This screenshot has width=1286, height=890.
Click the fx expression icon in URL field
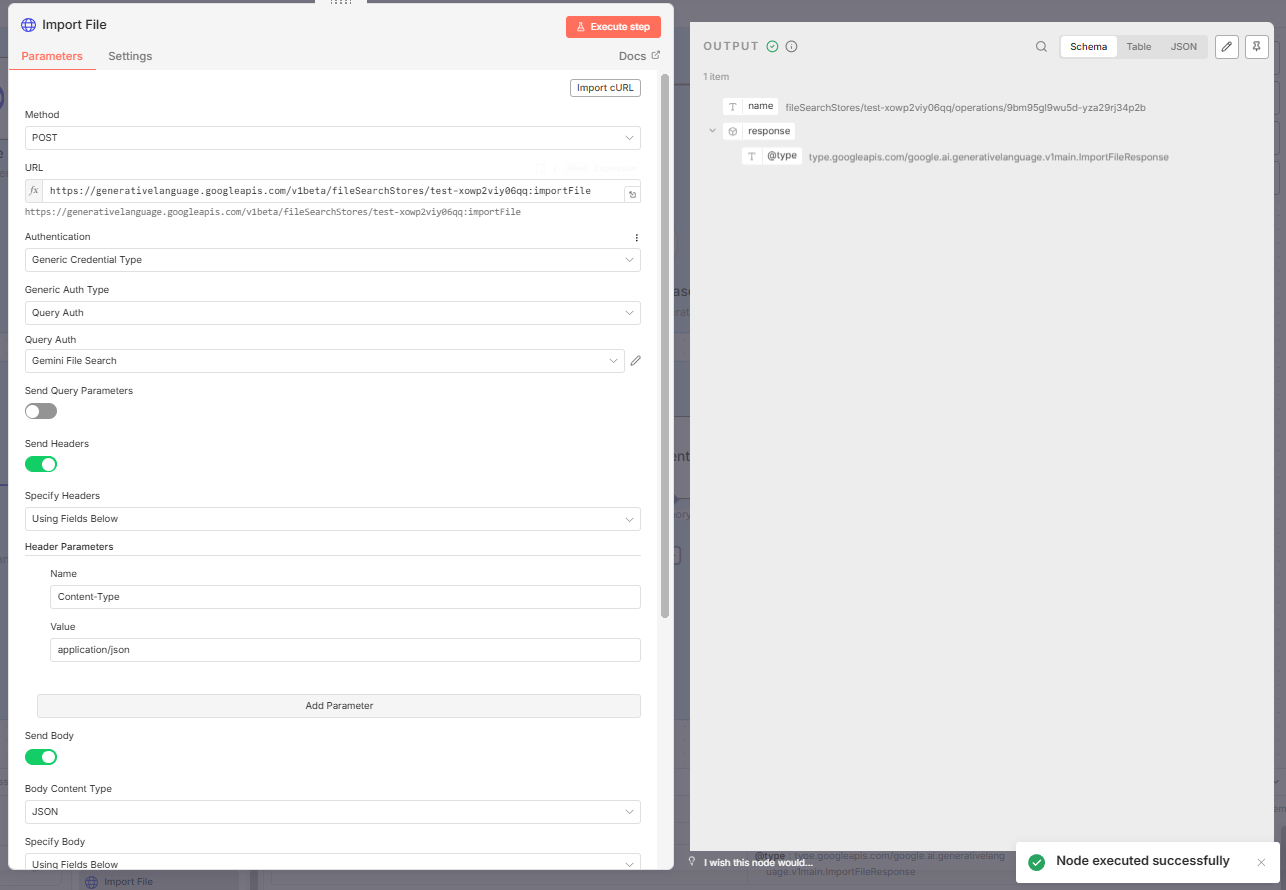click(34, 190)
